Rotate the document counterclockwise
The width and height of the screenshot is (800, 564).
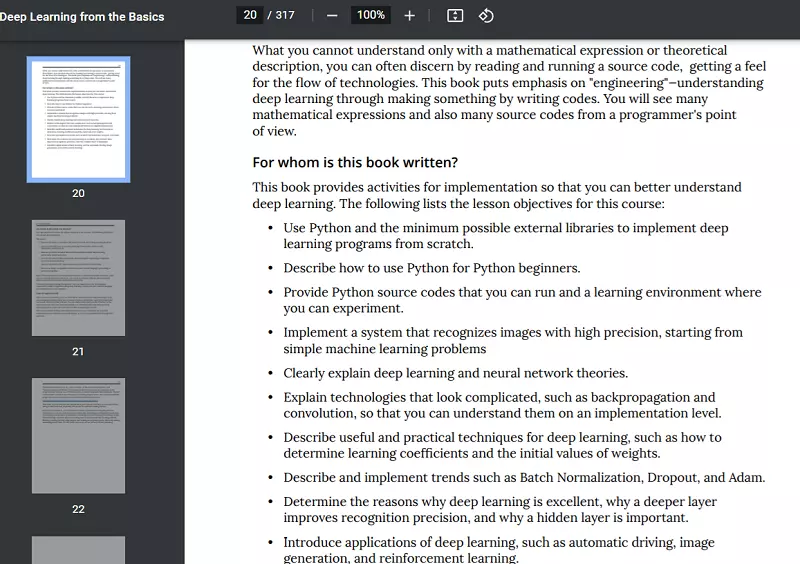[x=486, y=15]
